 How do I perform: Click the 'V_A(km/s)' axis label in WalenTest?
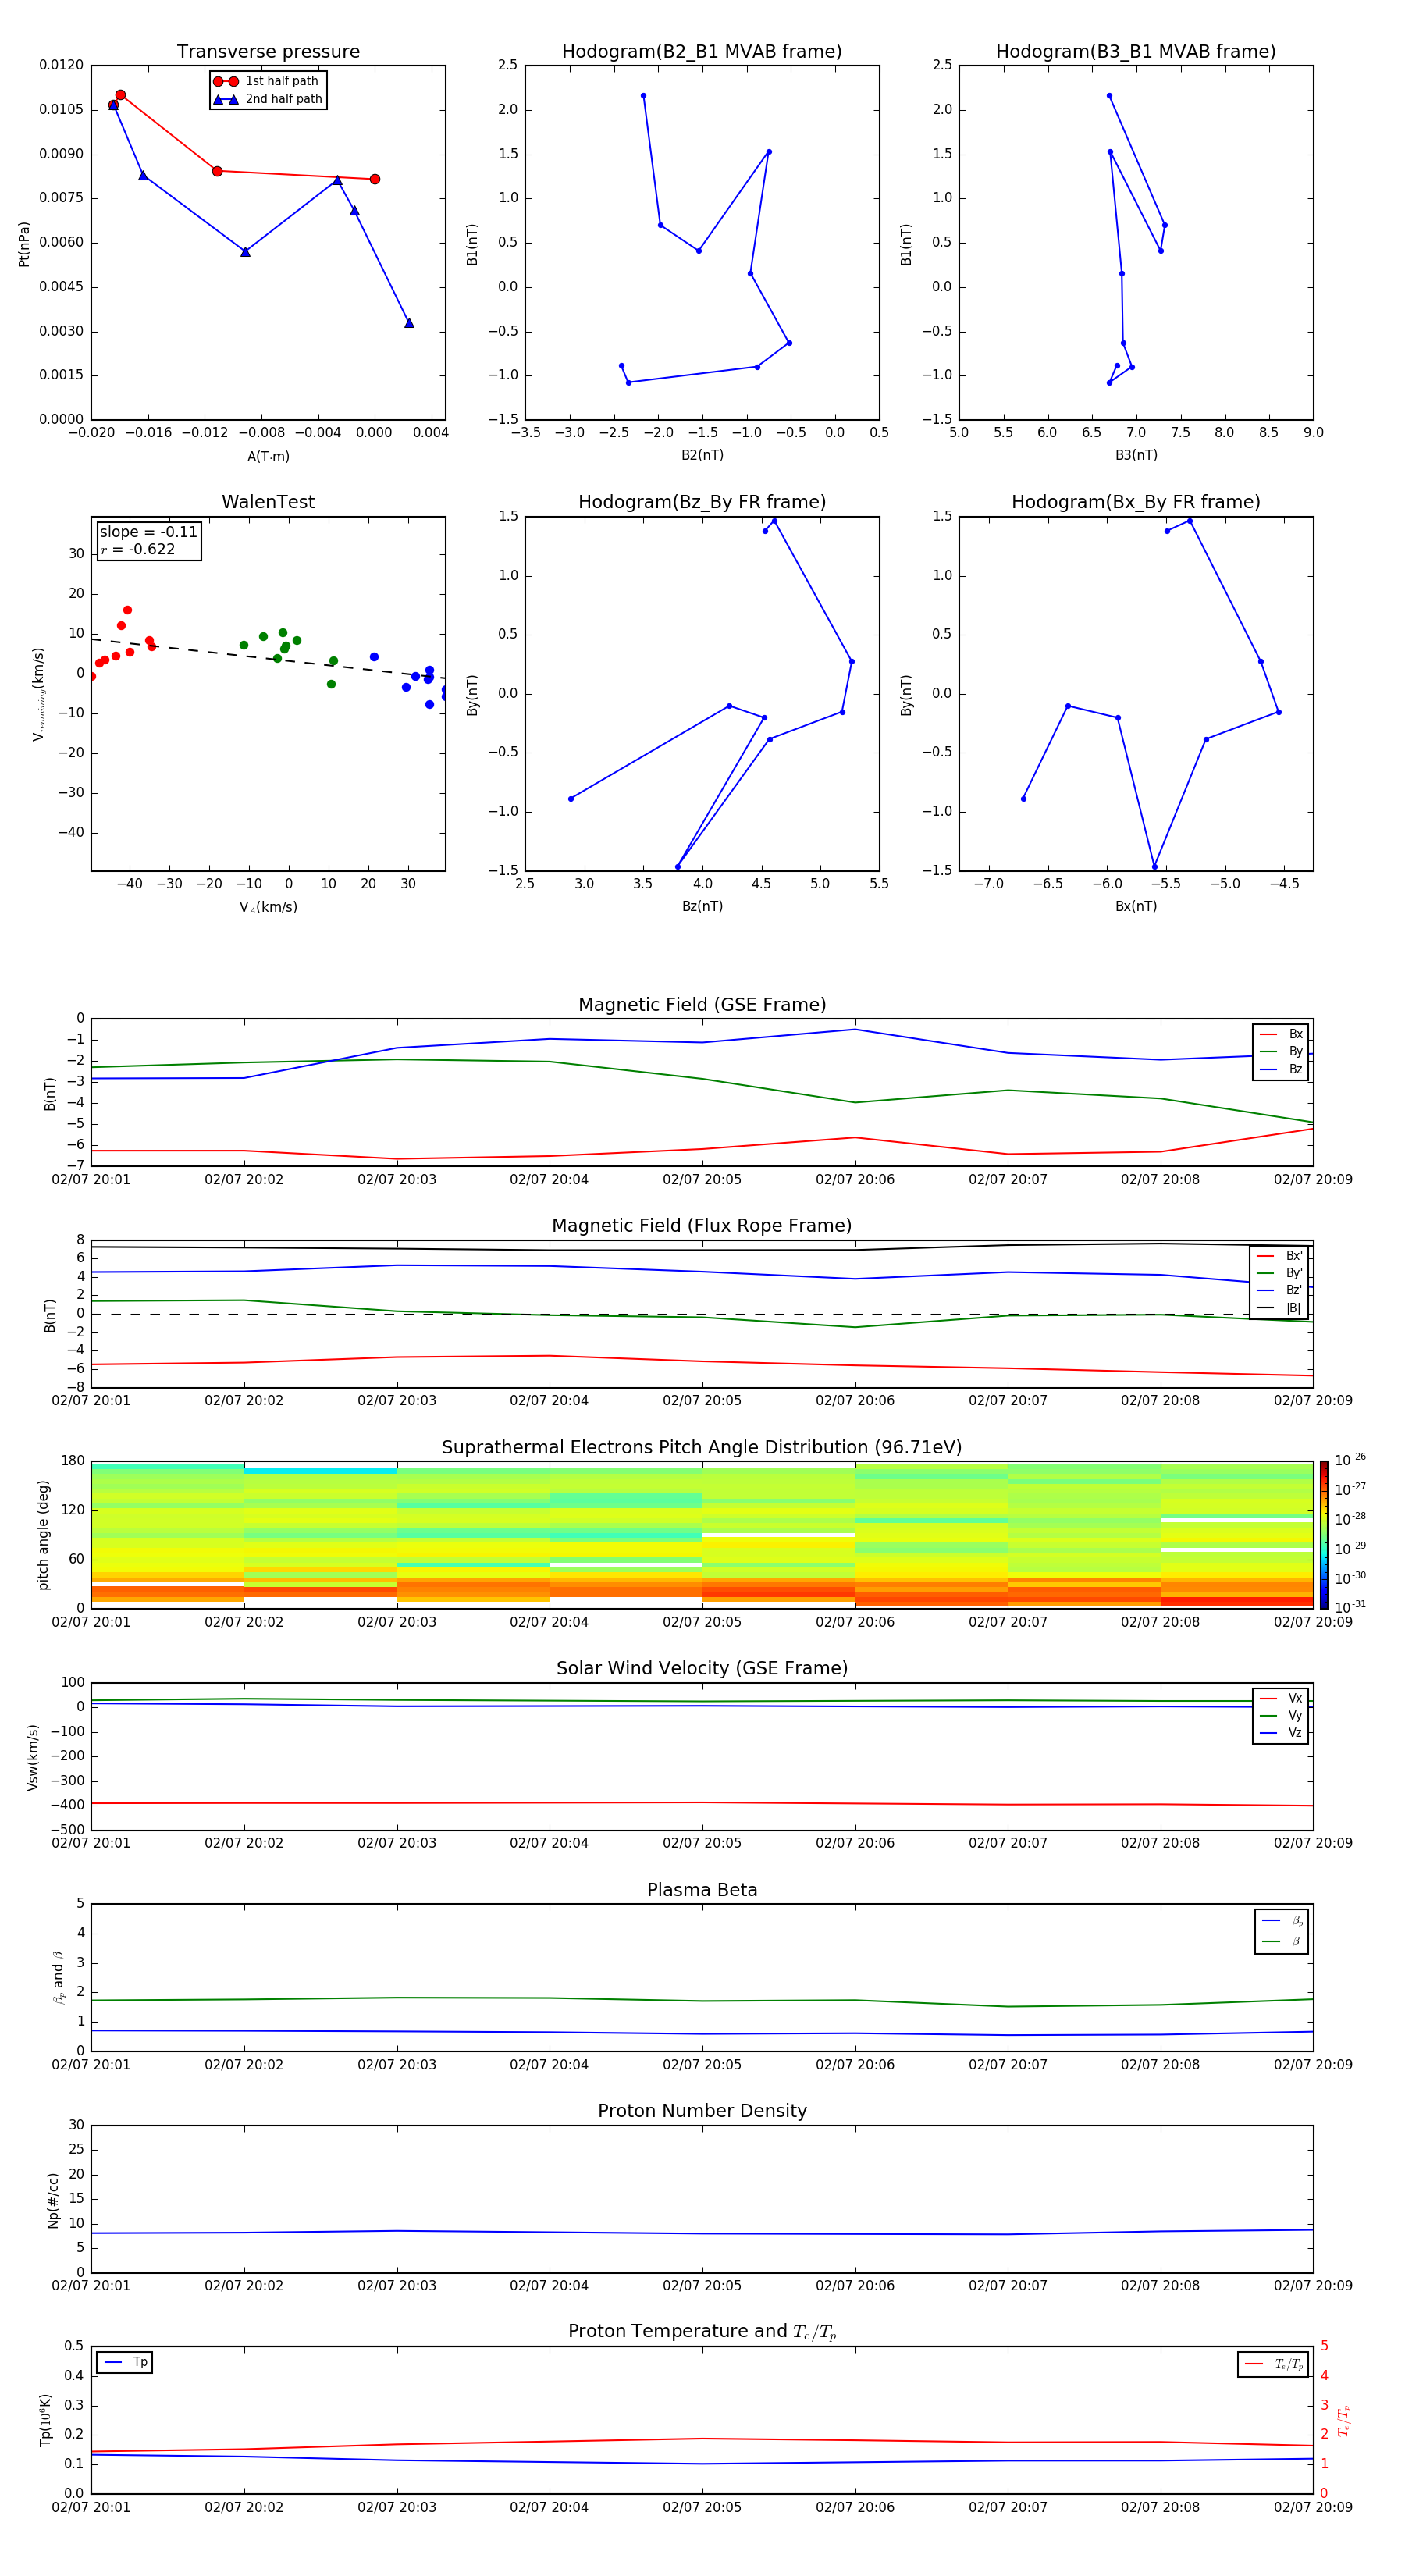268,907
